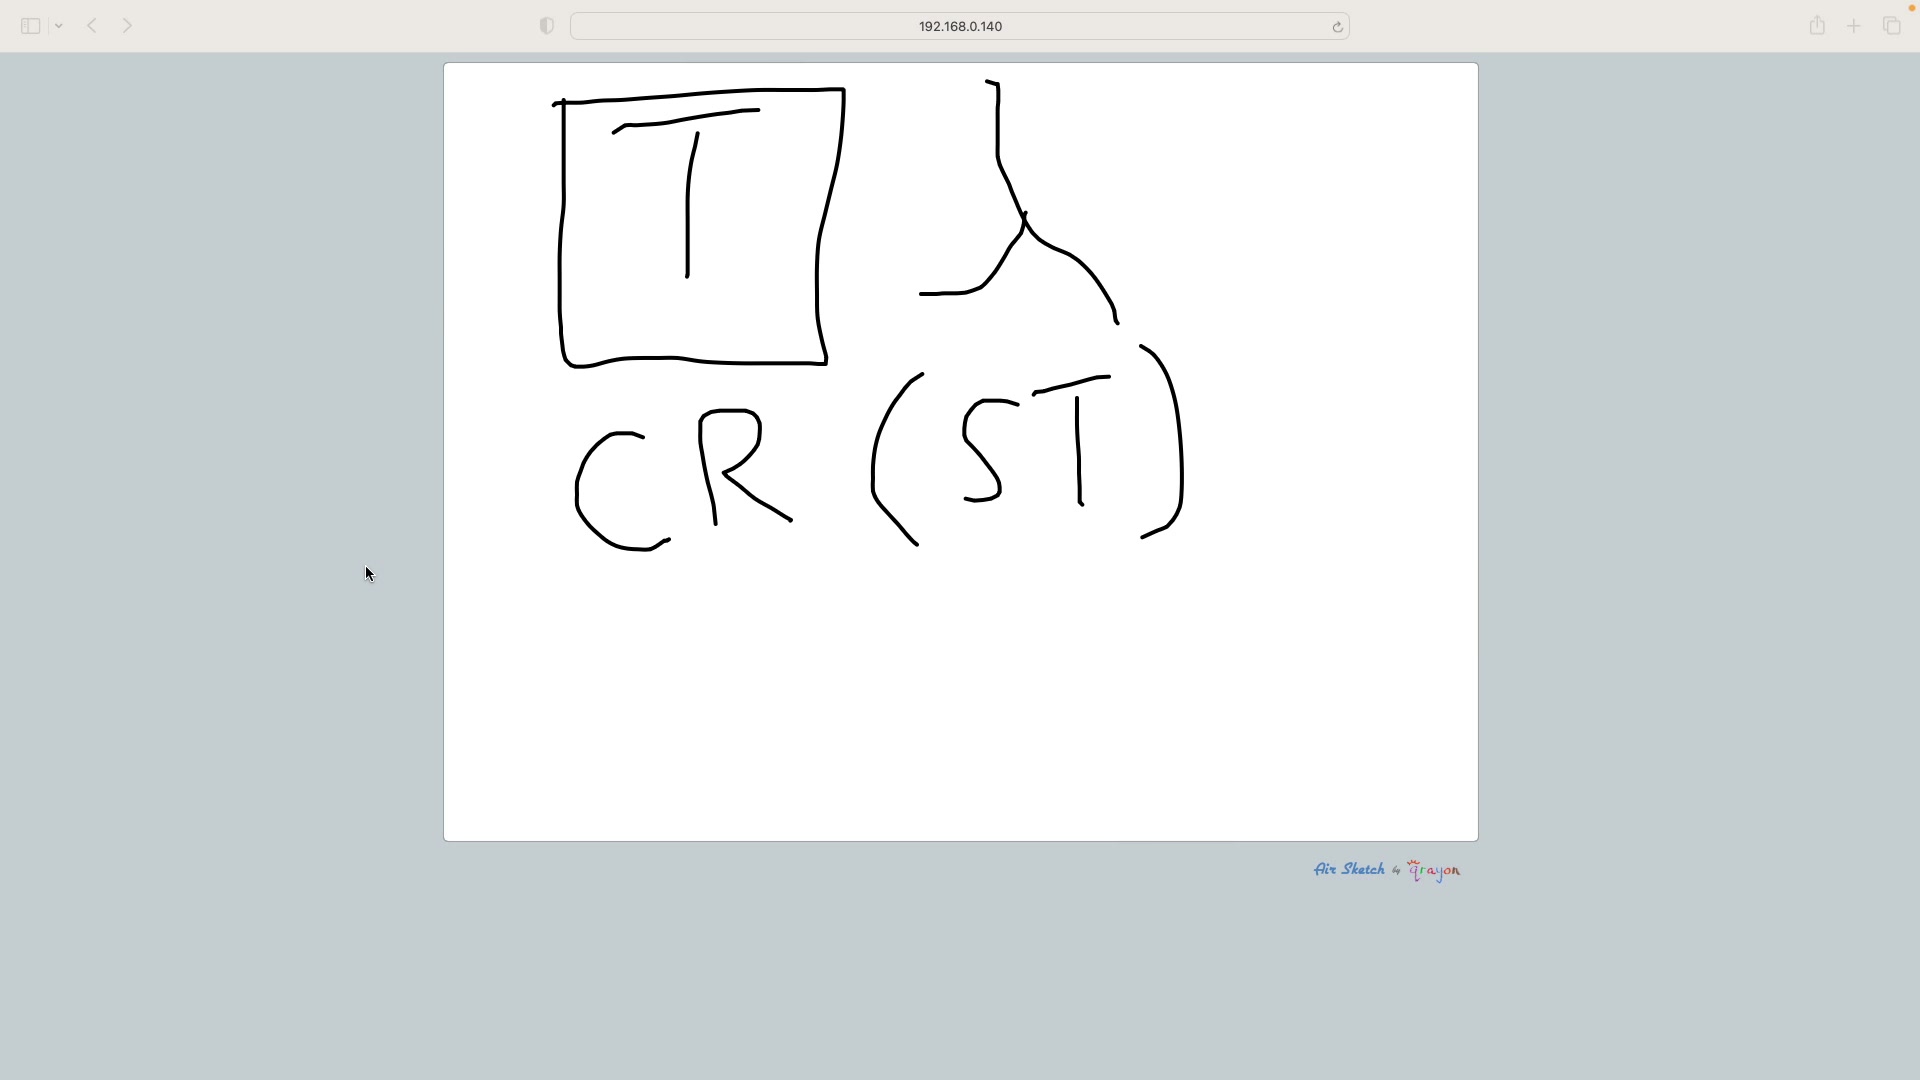The height and width of the screenshot is (1080, 1920).
Task: Reload the page with the refresh icon
Action: click(1337, 27)
